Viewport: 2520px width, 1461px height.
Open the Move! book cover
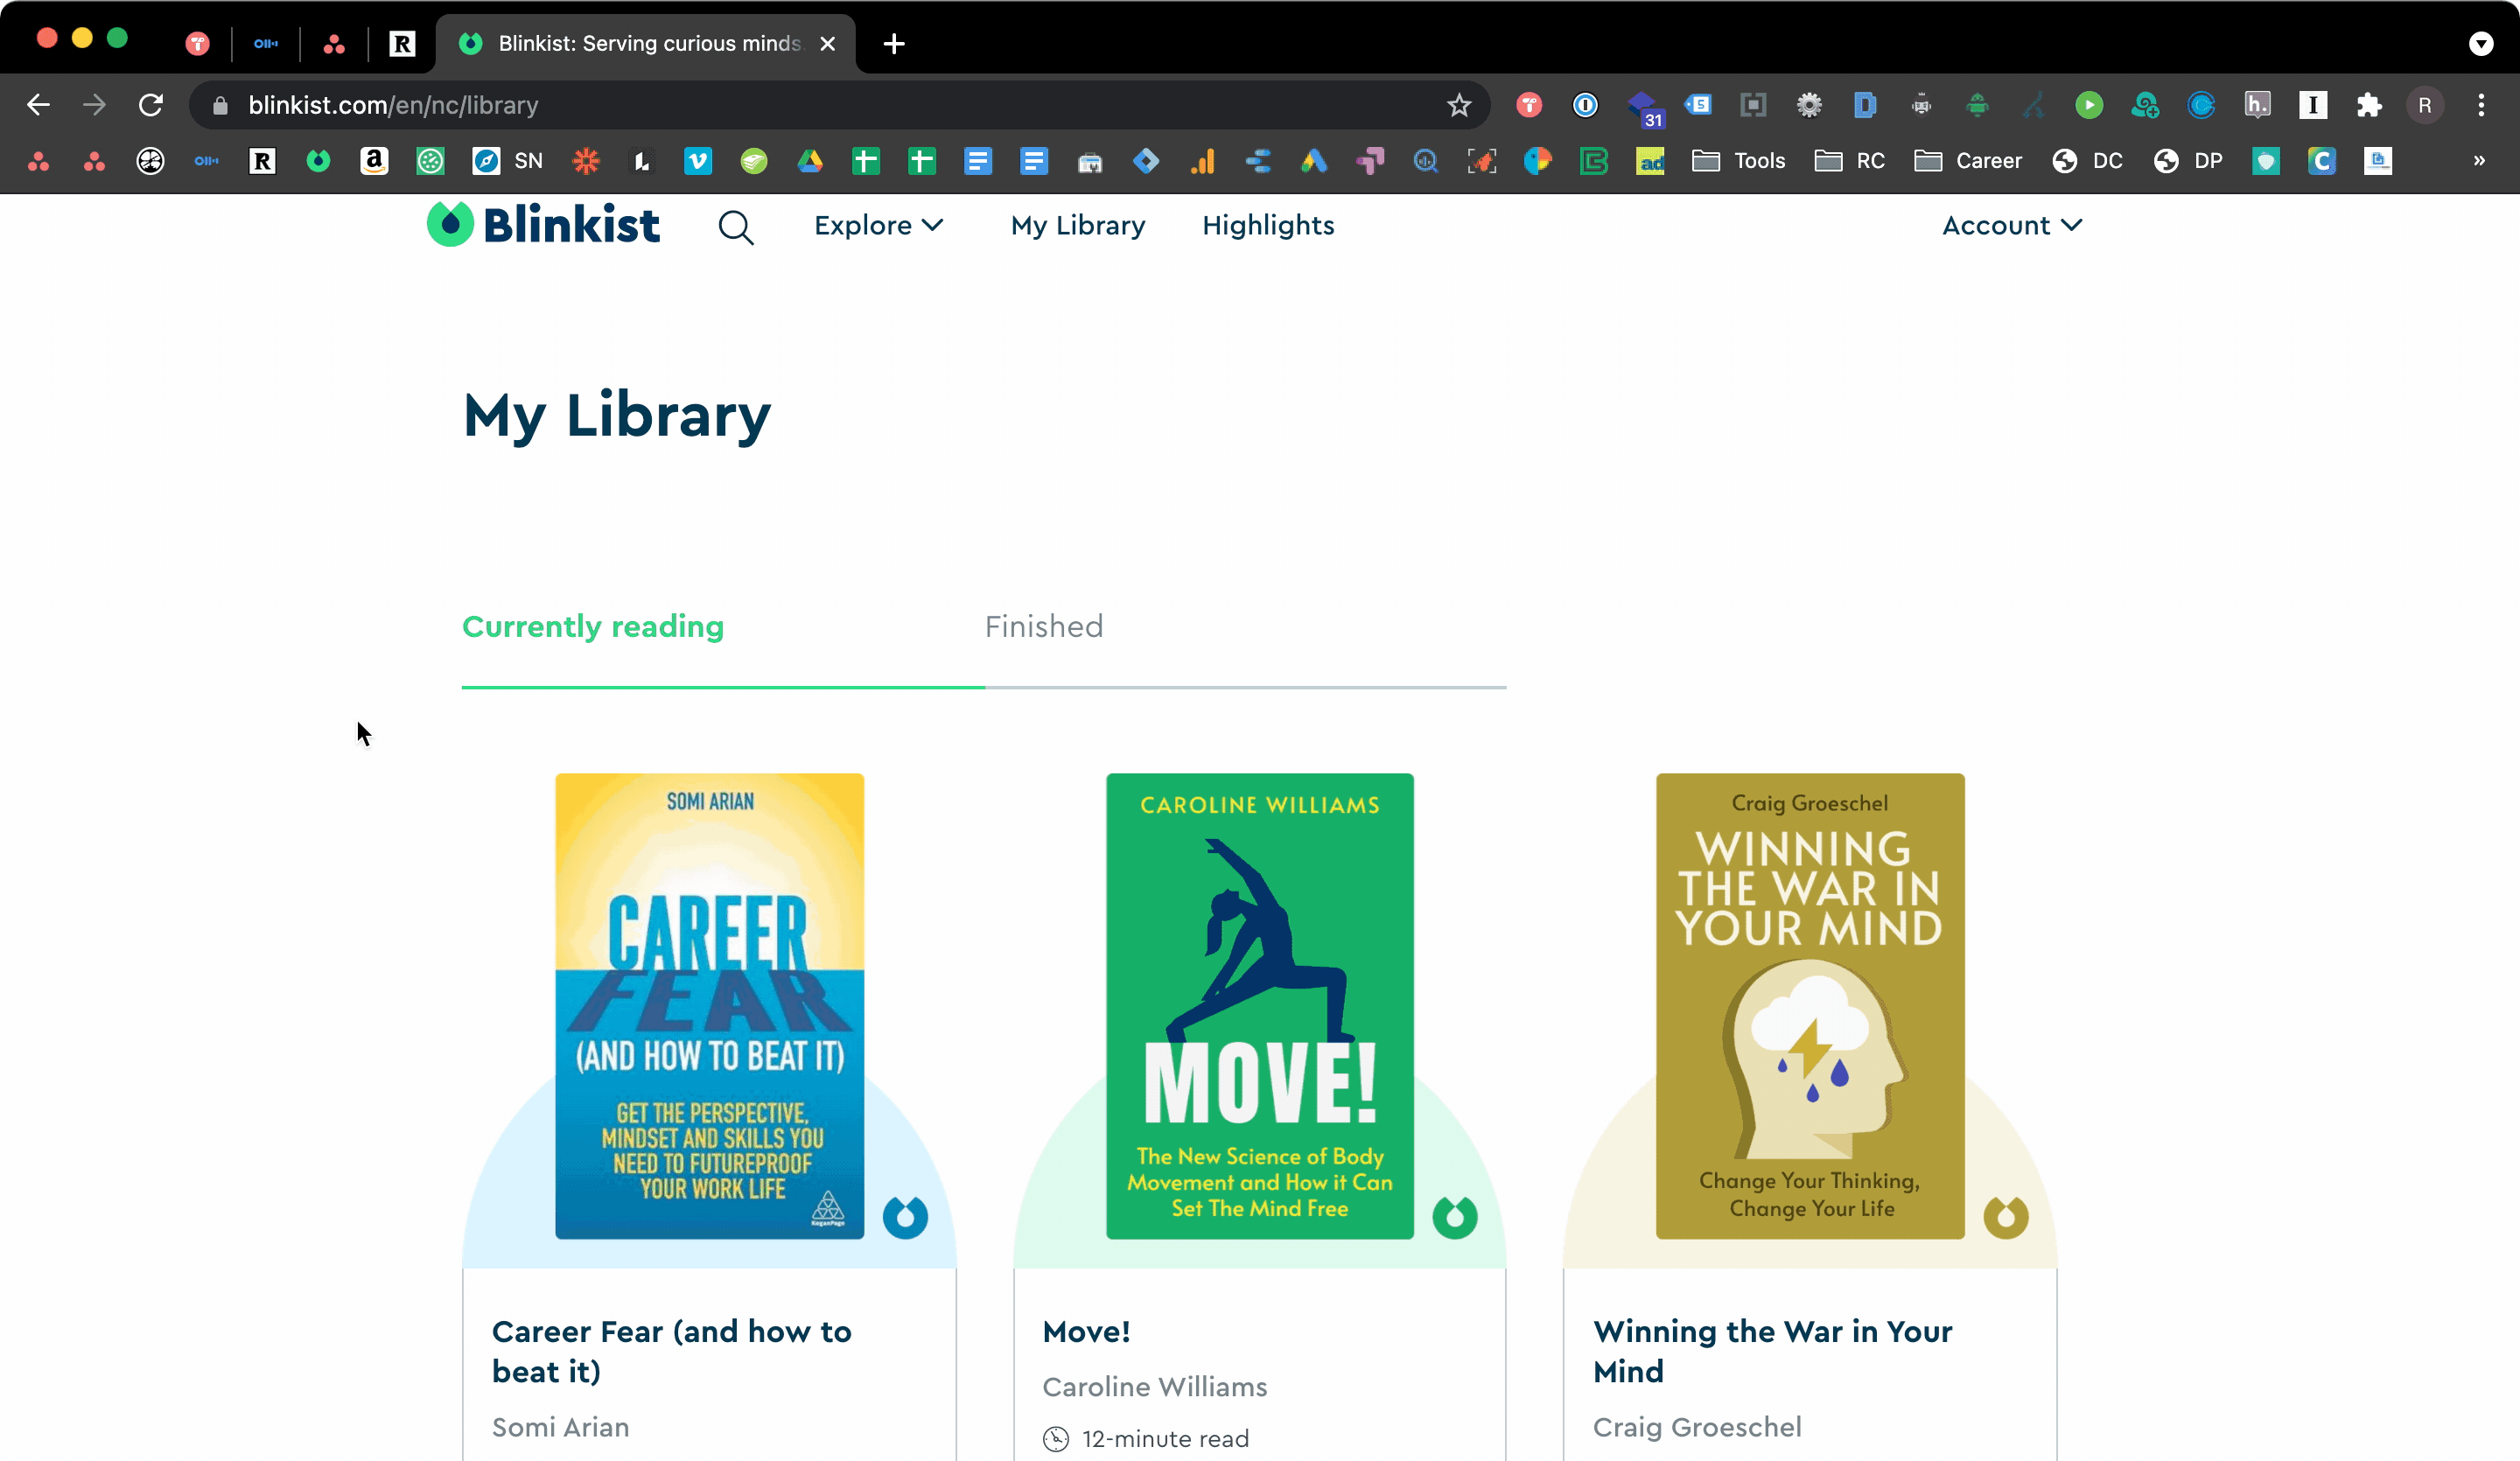1259,1005
